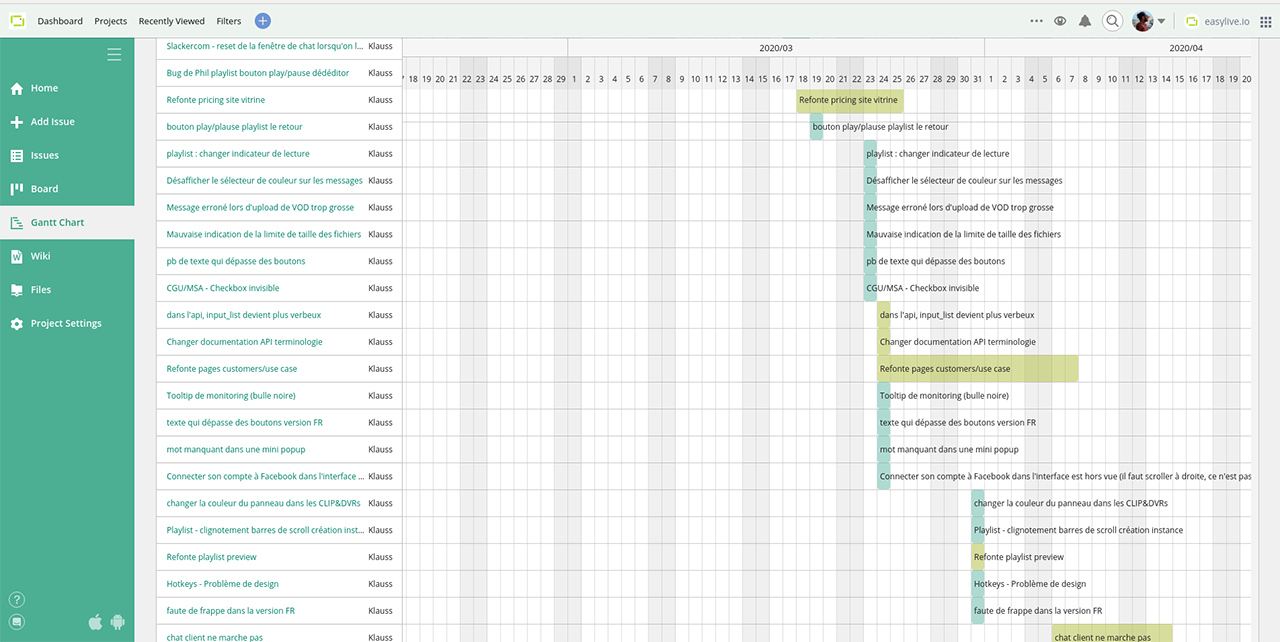This screenshot has height=642, width=1280.
Task: Open the ellipsis more options menu
Action: 1035,19
